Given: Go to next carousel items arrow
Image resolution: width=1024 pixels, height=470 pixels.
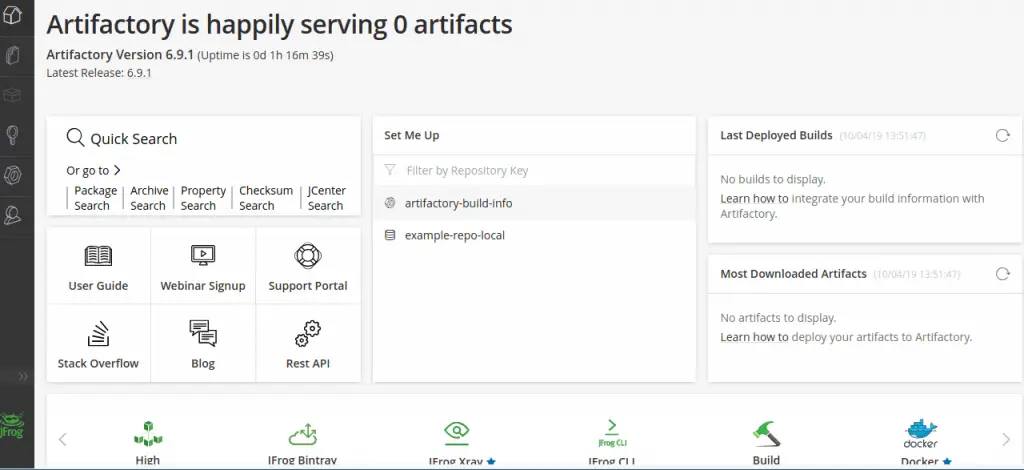Looking at the screenshot, I should [x=1006, y=439].
